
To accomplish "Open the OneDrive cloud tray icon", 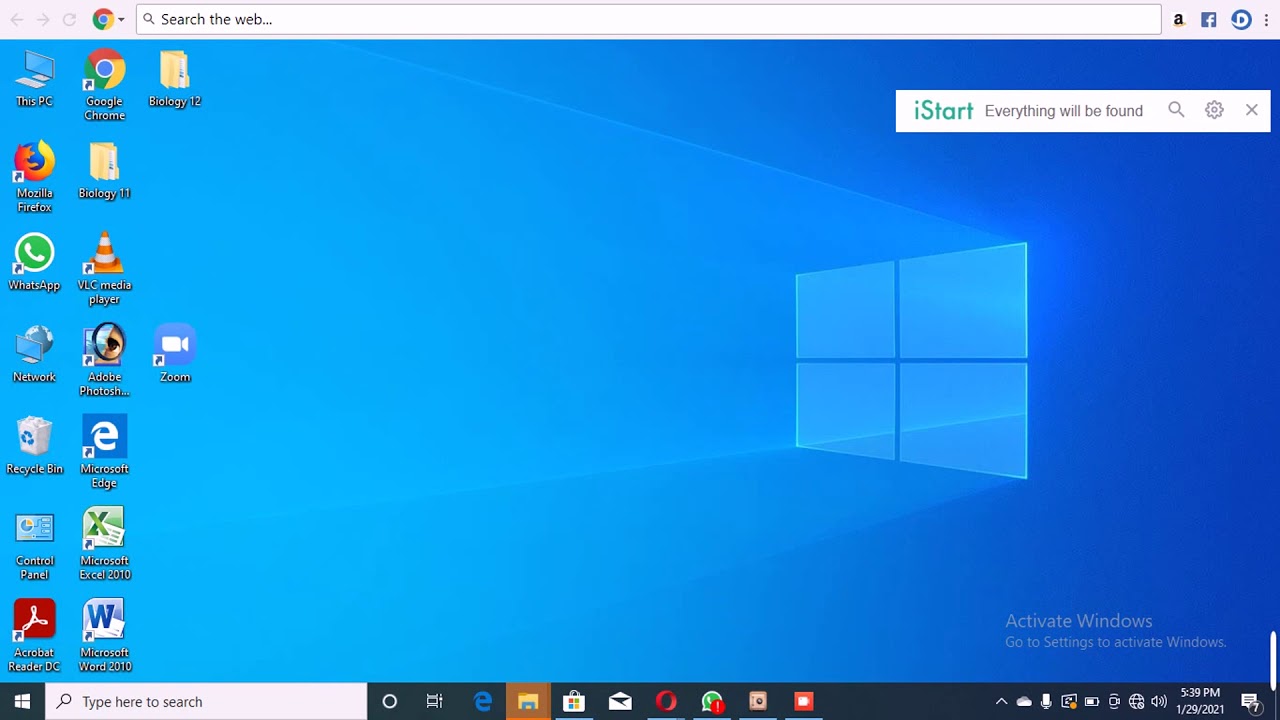I will (x=1024, y=701).
